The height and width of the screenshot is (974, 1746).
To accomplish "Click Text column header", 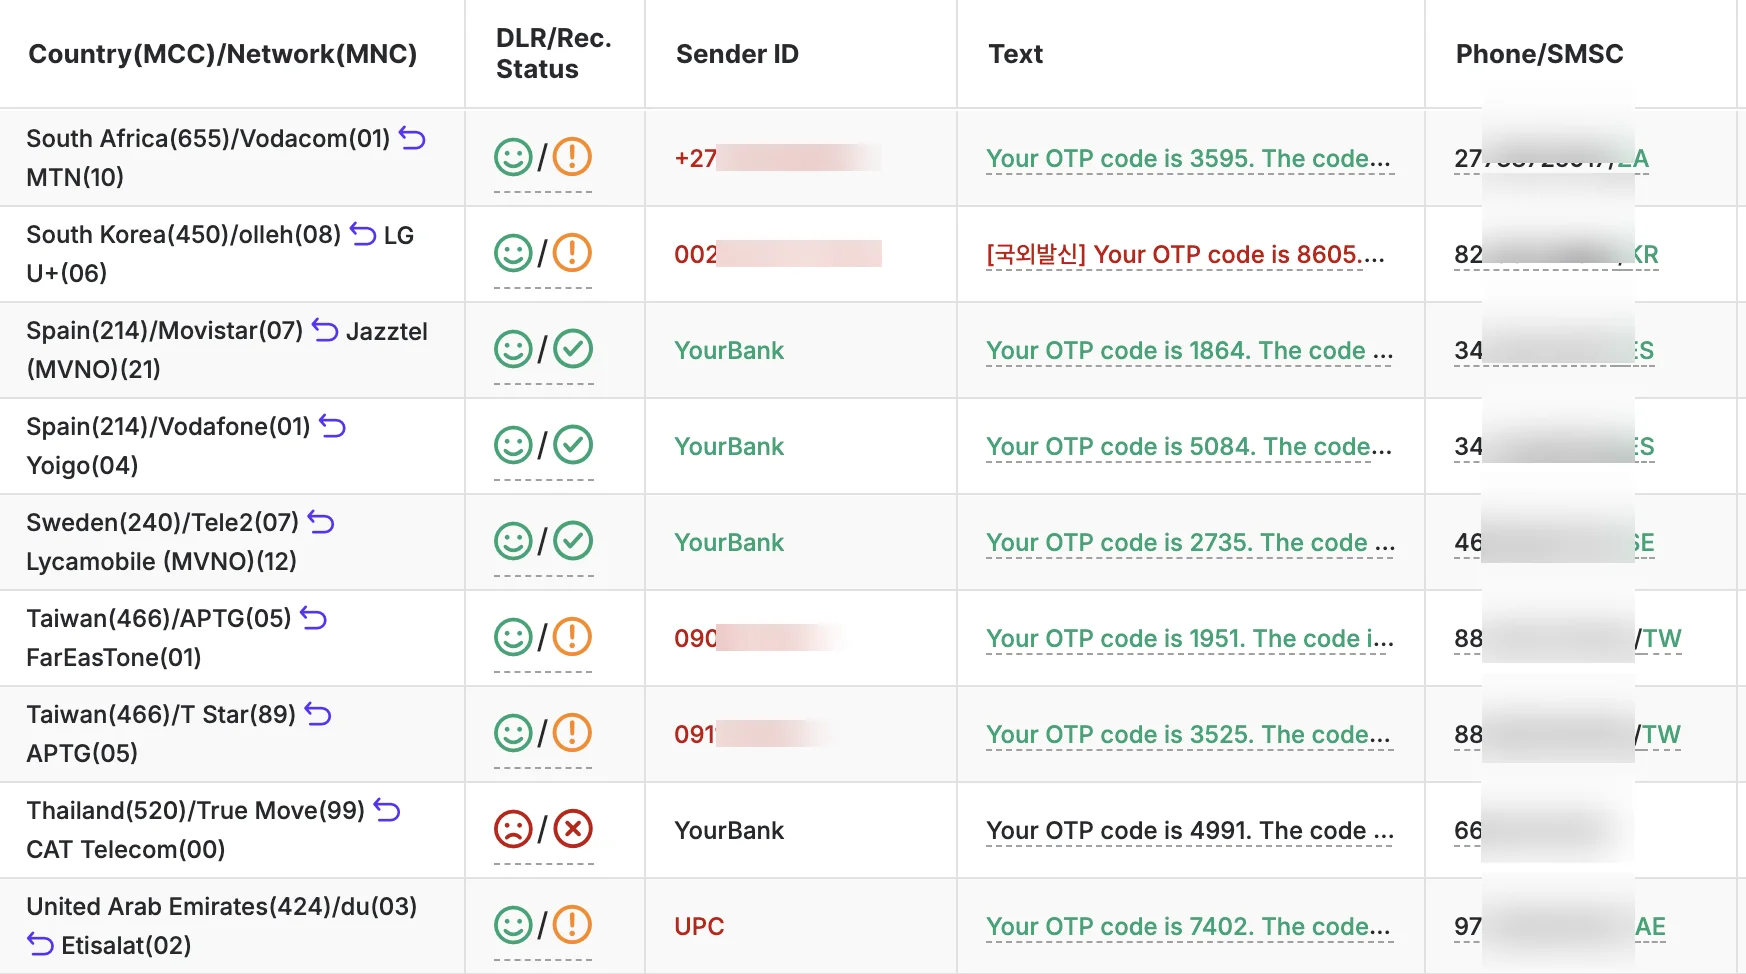I will (1015, 54).
